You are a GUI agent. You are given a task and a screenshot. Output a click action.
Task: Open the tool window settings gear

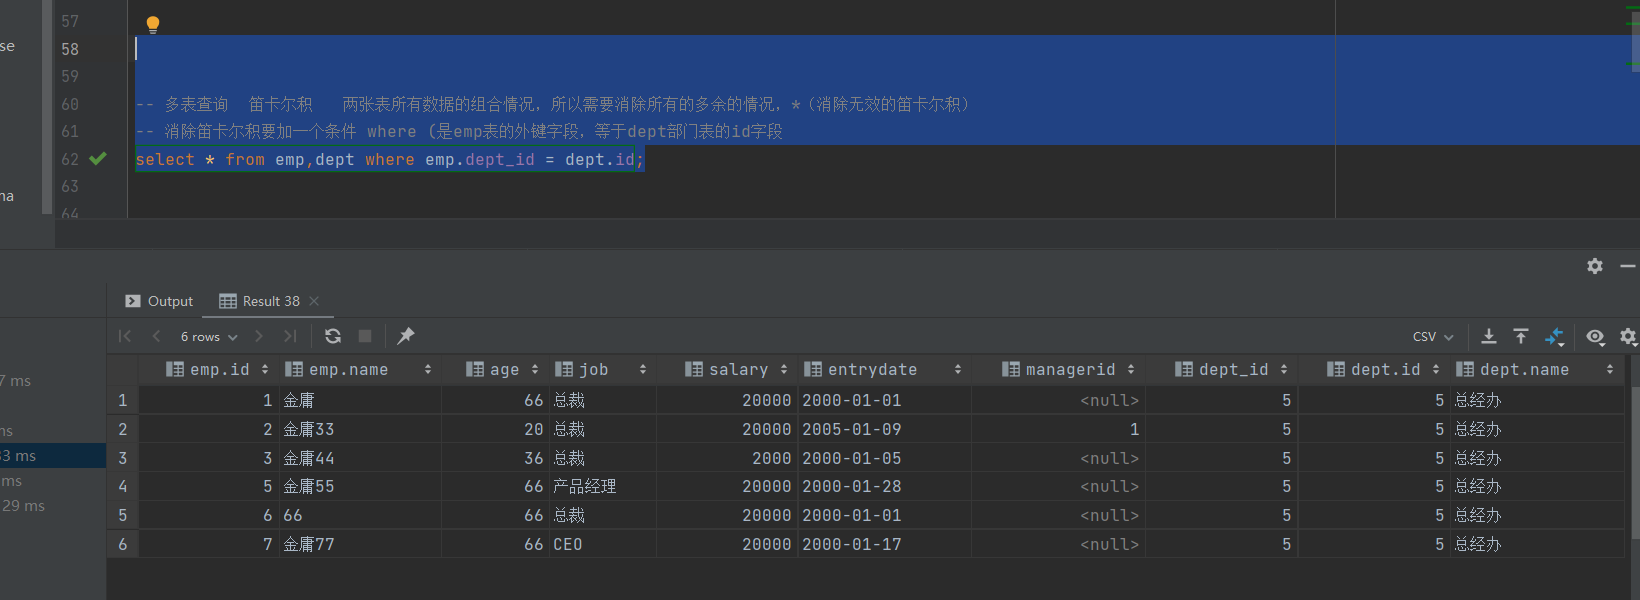tap(1595, 266)
